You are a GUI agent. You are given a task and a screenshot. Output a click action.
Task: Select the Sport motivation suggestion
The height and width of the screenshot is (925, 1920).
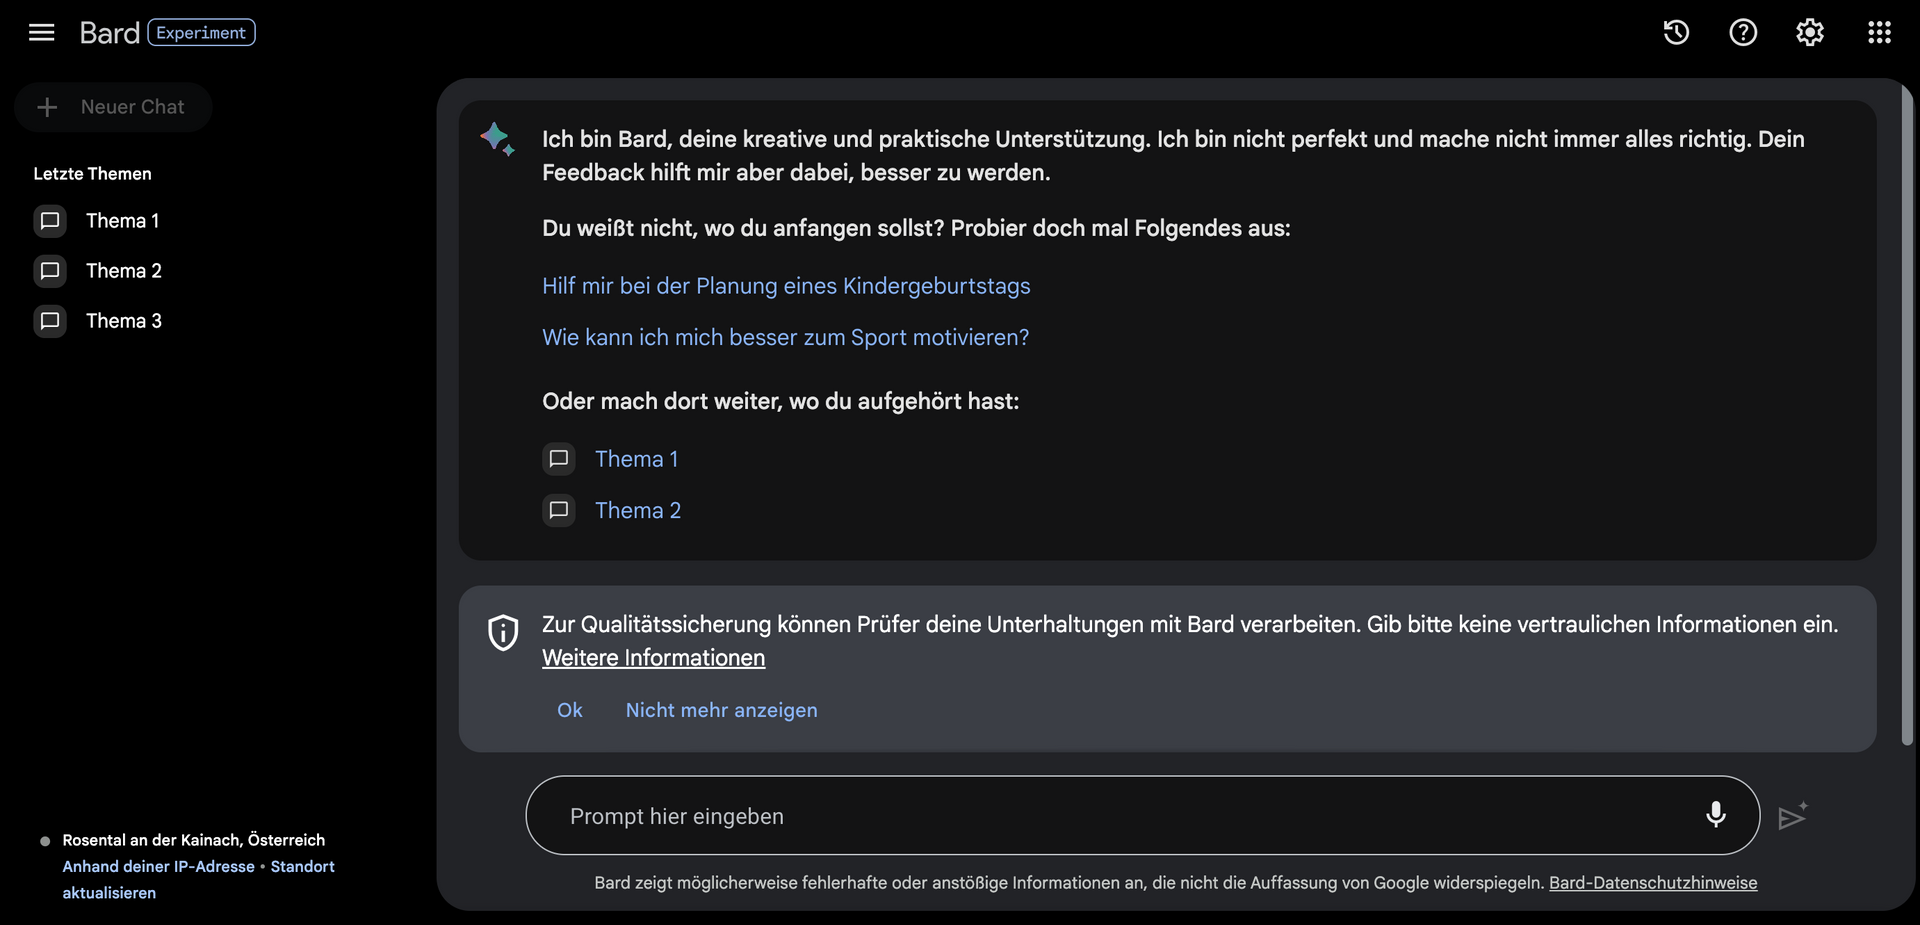point(785,338)
